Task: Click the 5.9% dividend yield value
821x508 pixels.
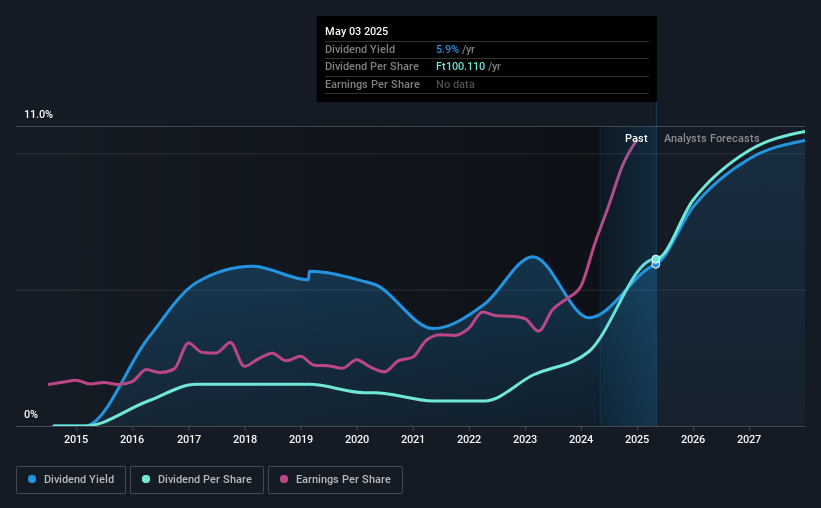Action: point(447,49)
